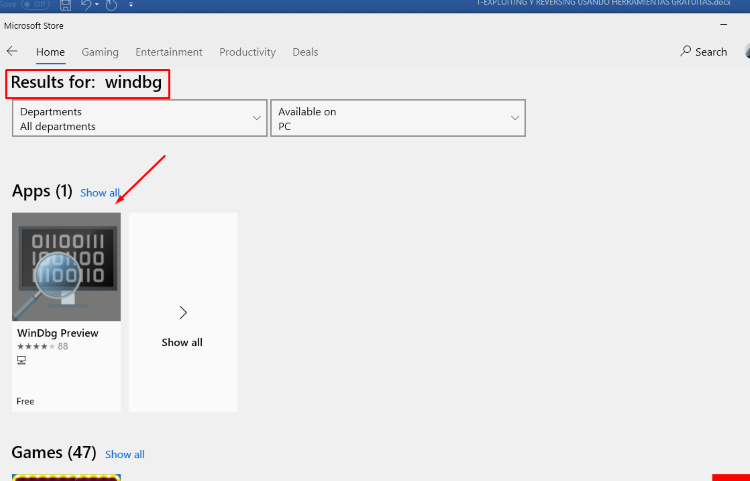
Task: Click the Save icon in Word title bar
Action: [x=66, y=5]
